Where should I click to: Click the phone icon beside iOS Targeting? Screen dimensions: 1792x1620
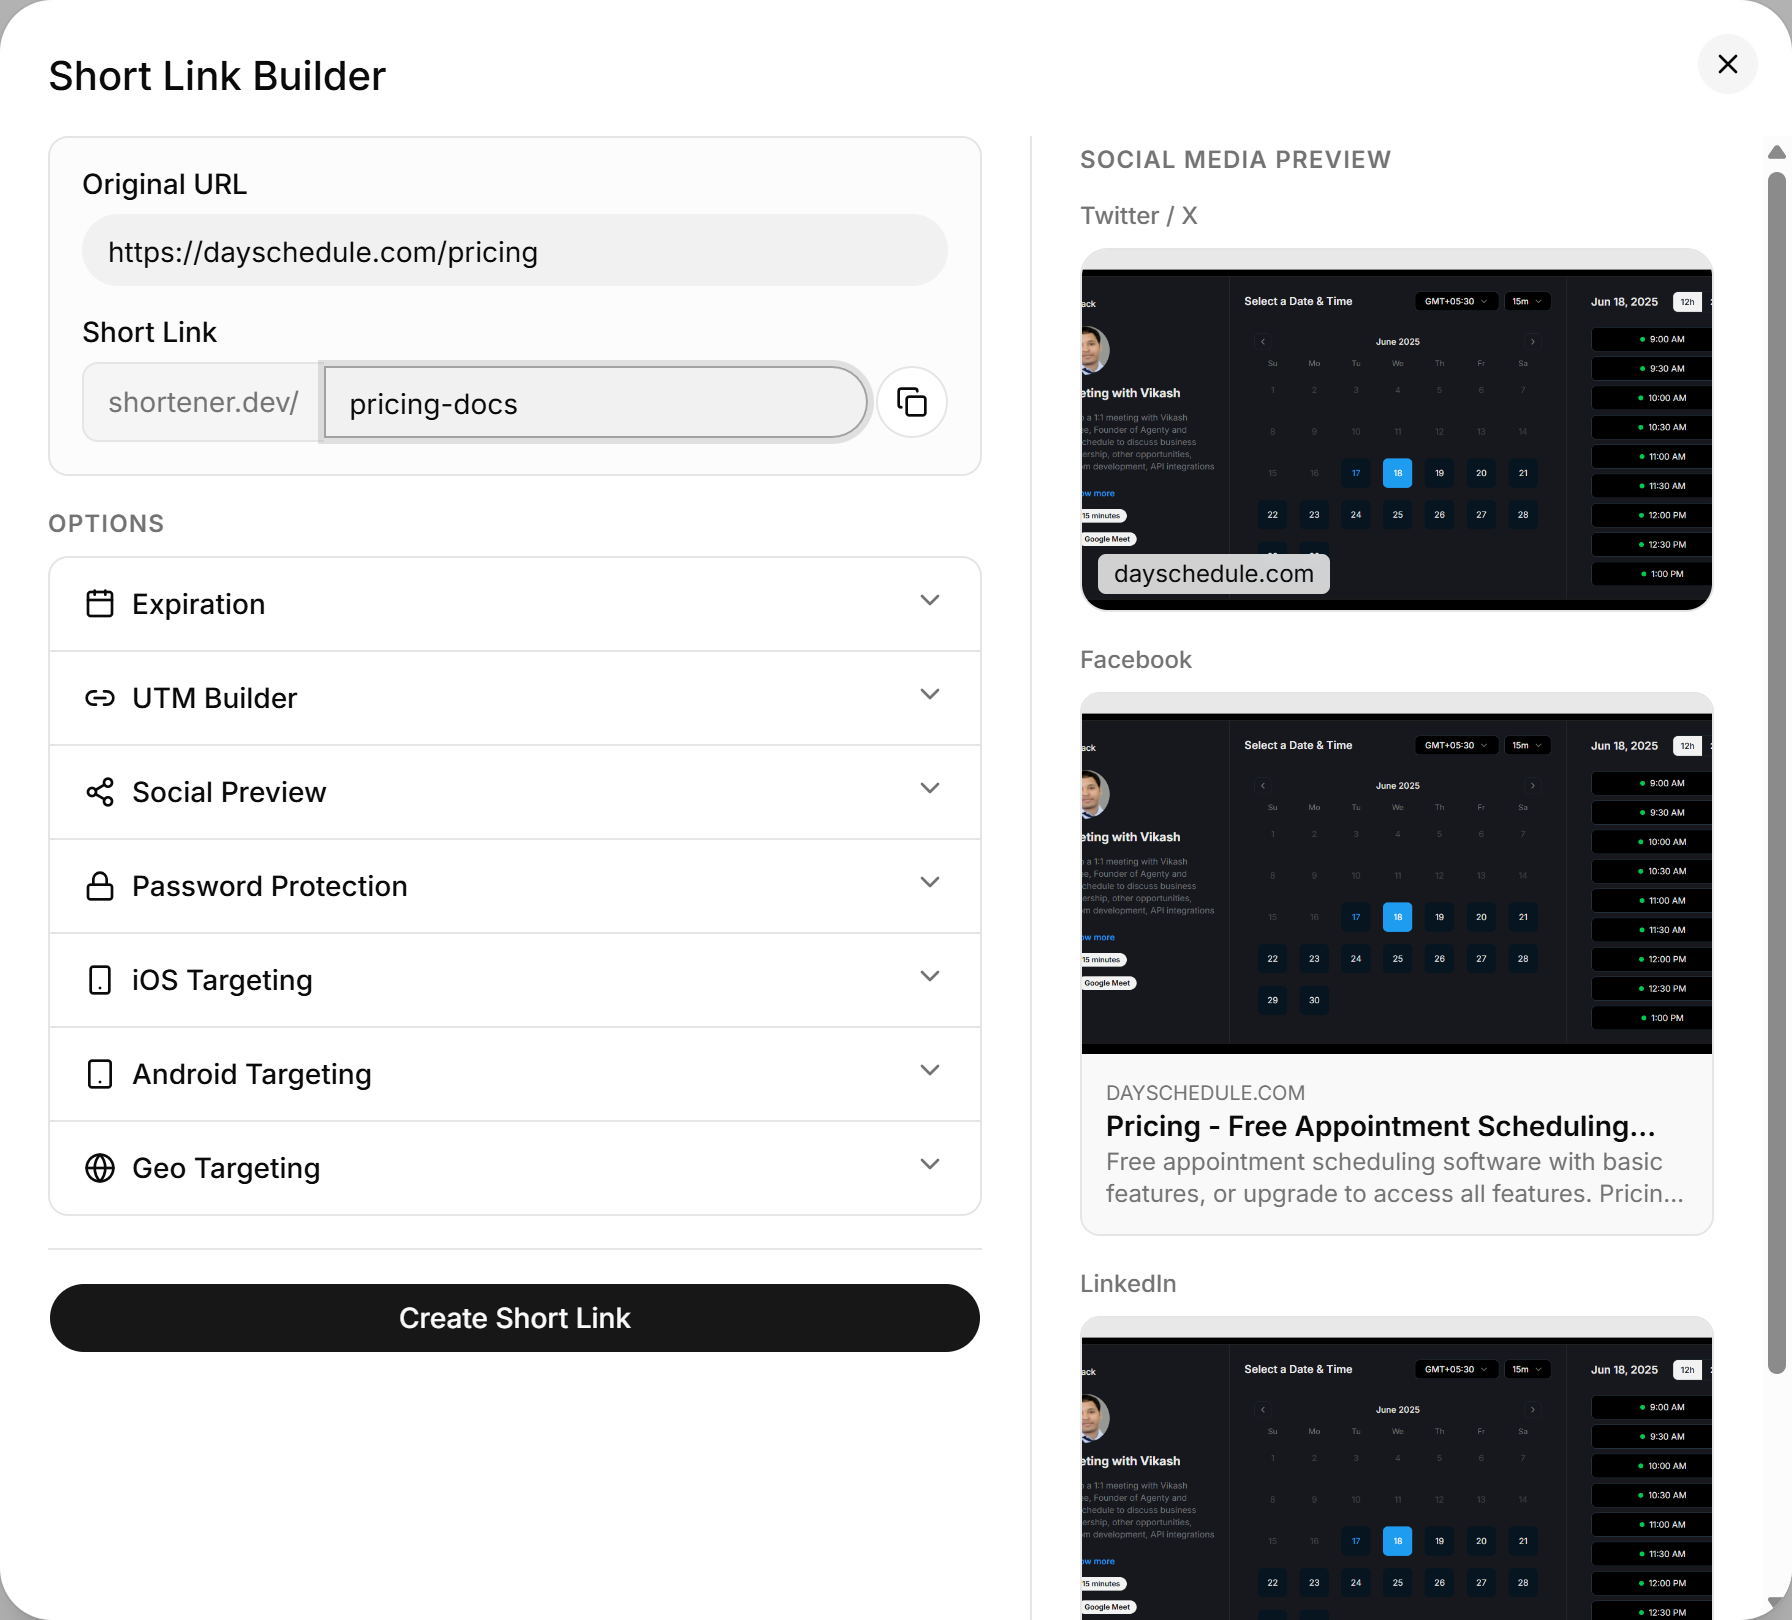pyautogui.click(x=100, y=980)
